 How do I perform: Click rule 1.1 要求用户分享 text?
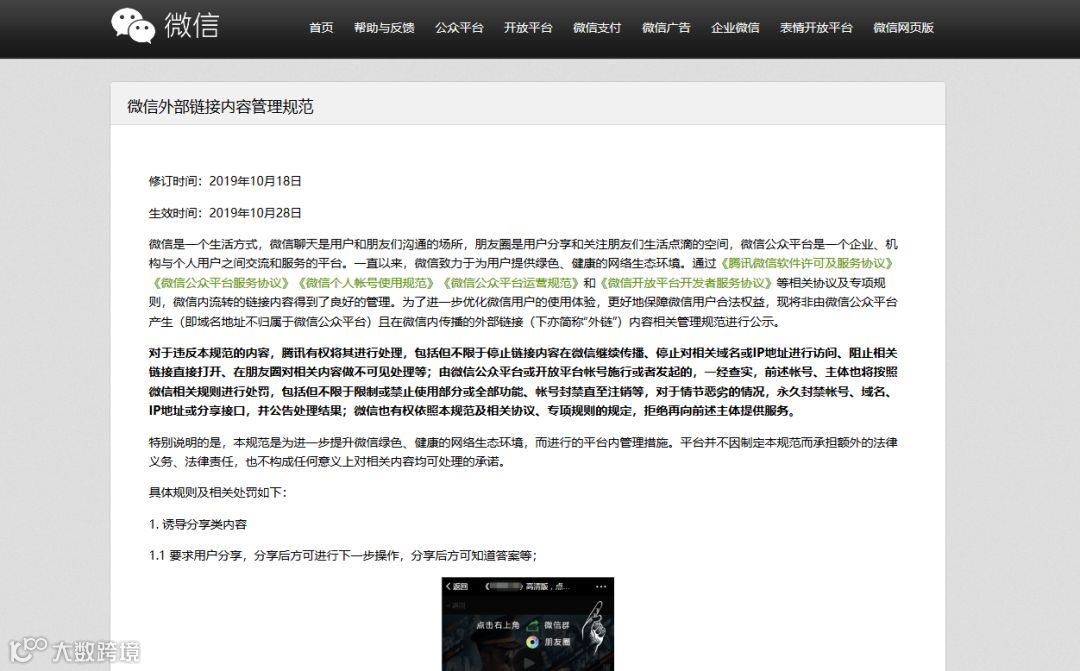[x=343, y=556]
